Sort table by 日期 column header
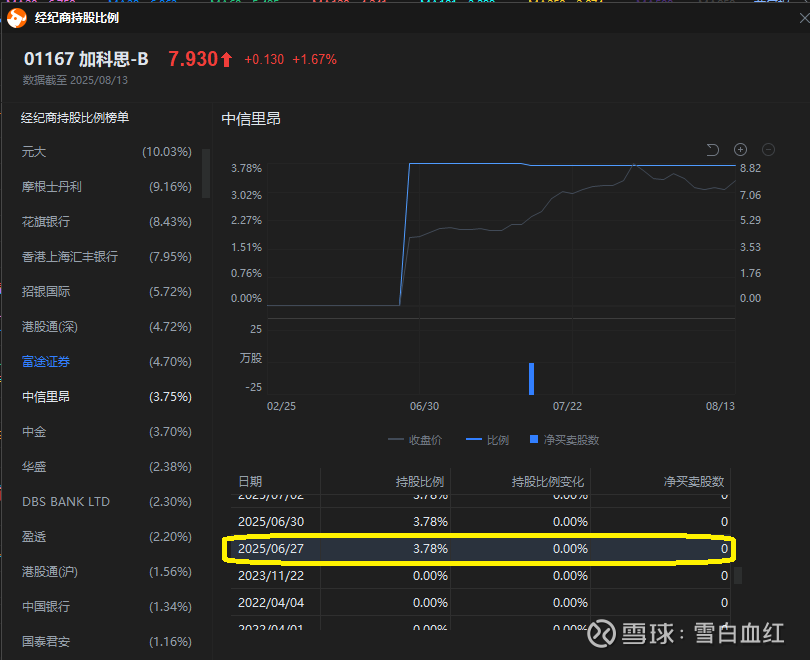The image size is (810, 660). [x=250, y=482]
